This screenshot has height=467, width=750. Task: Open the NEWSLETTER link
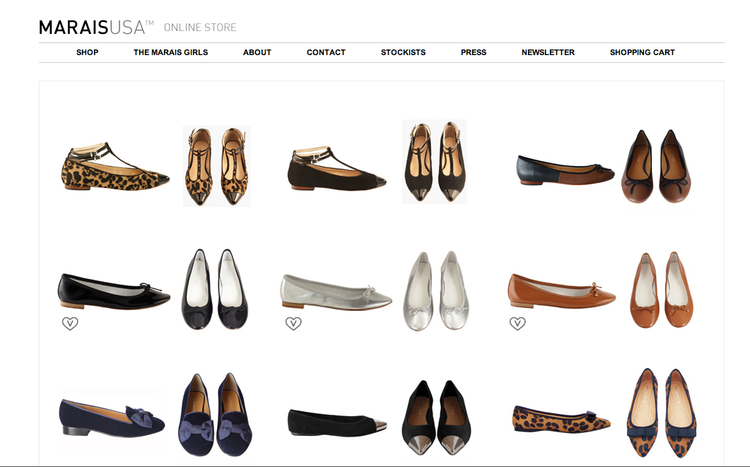click(548, 52)
